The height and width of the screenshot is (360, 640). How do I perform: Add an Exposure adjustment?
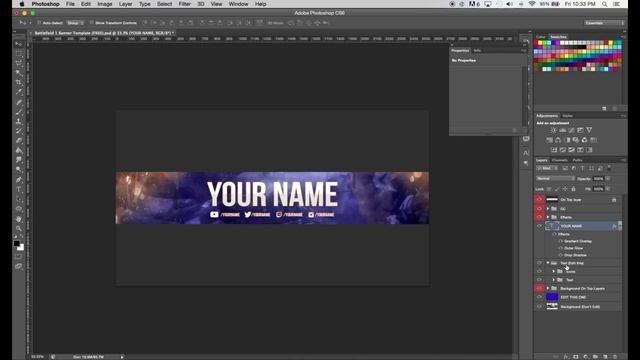pos(580,130)
